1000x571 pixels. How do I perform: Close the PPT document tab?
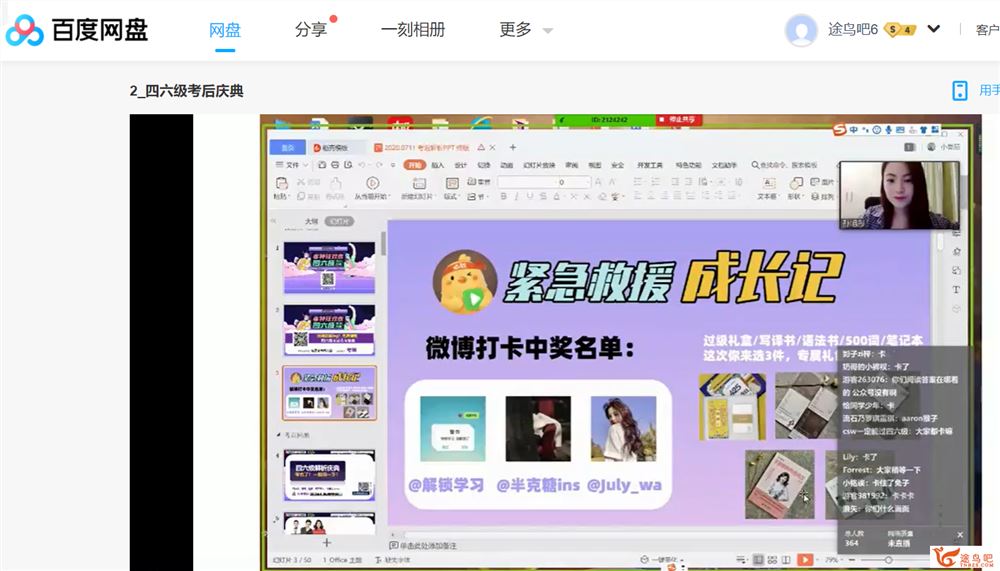(x=492, y=147)
